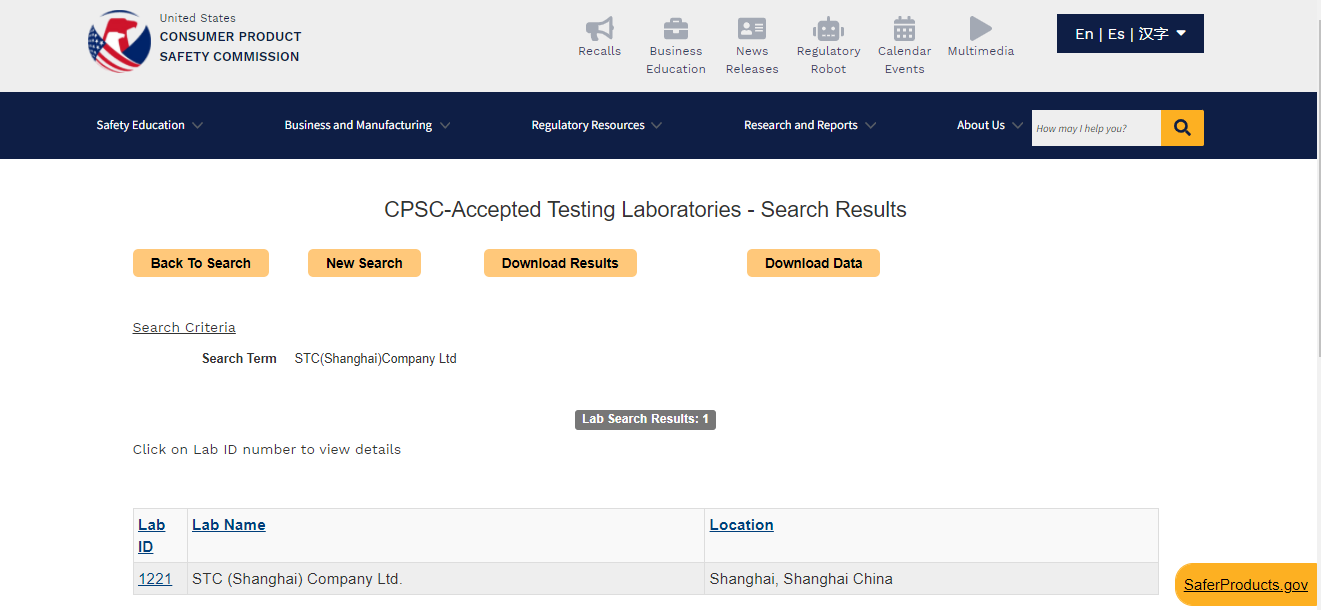Screen dimensions: 1321x610
Task: Expand the Research and Reports menu
Action: [810, 125]
